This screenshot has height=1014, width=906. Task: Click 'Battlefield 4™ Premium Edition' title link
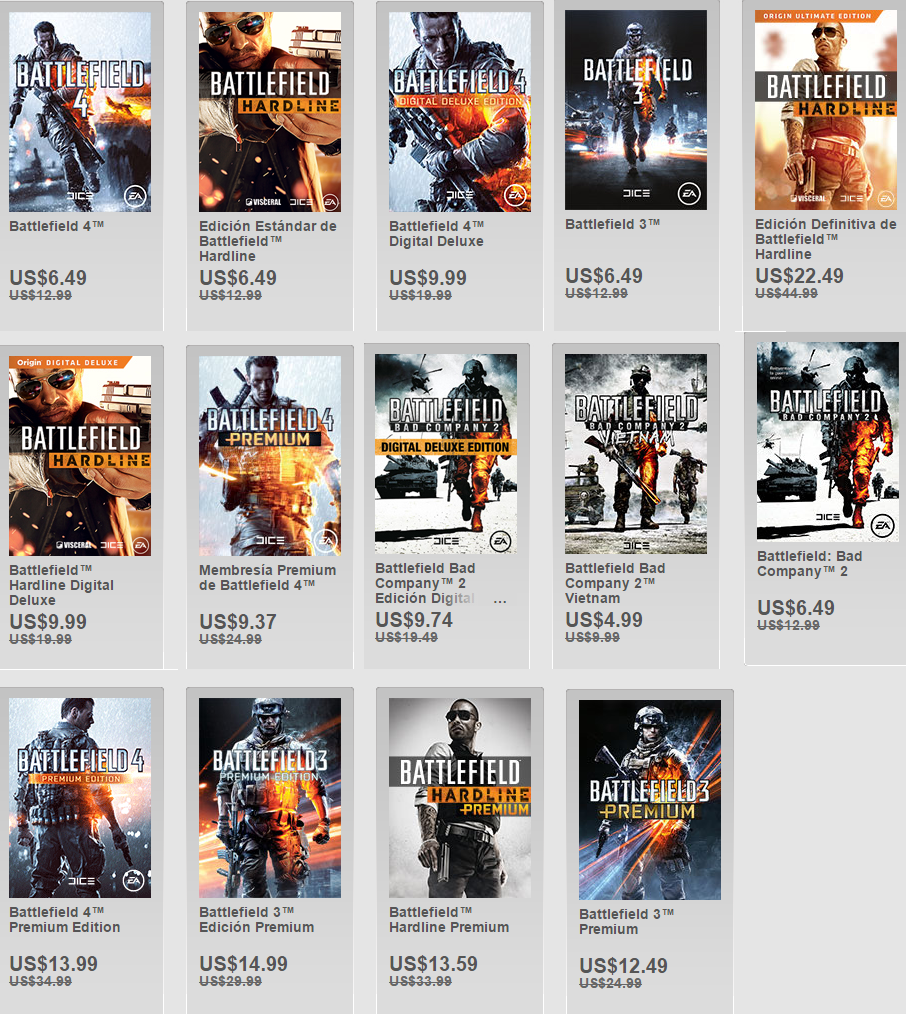pyautogui.click(x=65, y=920)
